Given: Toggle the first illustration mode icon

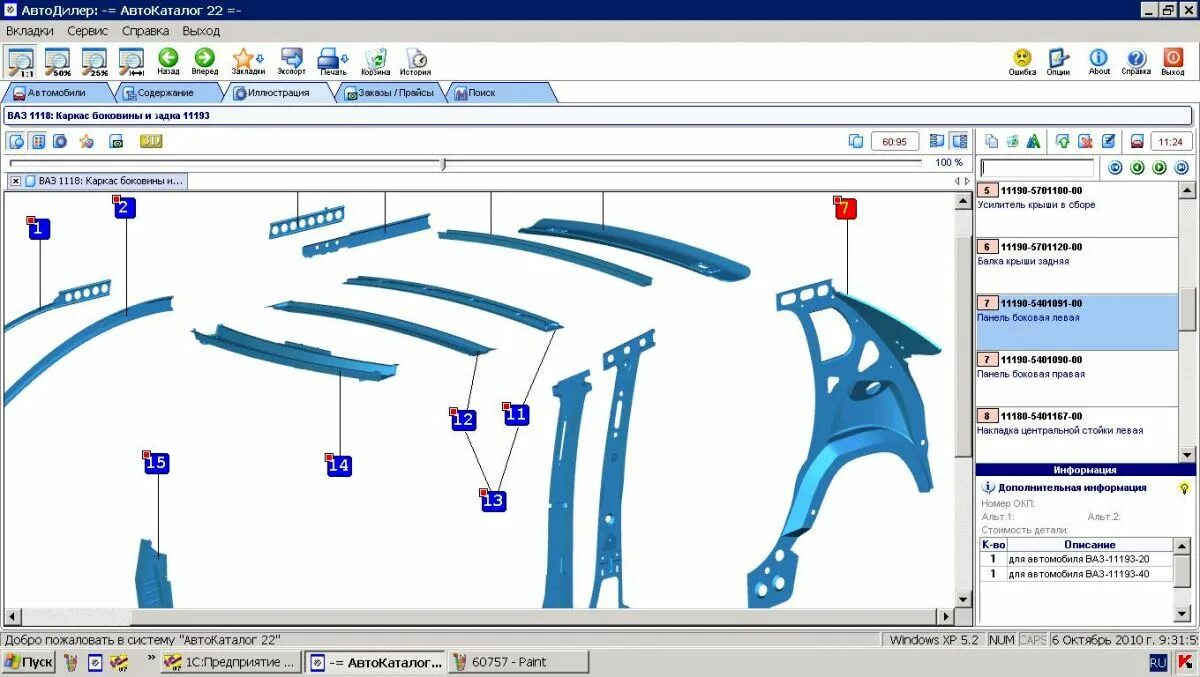Looking at the screenshot, I should click(16, 141).
